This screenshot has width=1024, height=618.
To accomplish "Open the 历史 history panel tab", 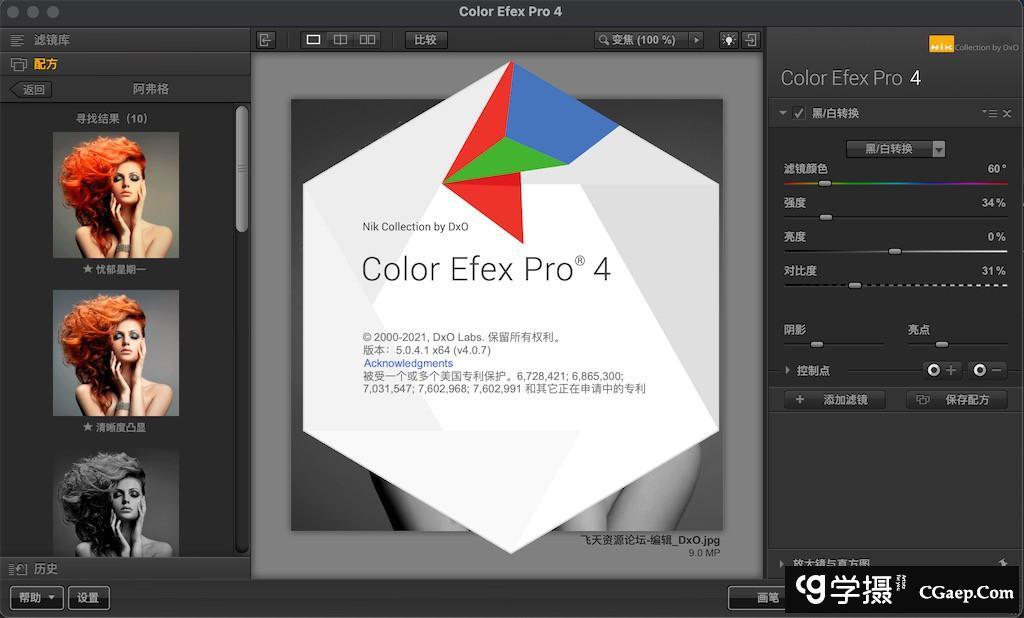I will [x=45, y=569].
